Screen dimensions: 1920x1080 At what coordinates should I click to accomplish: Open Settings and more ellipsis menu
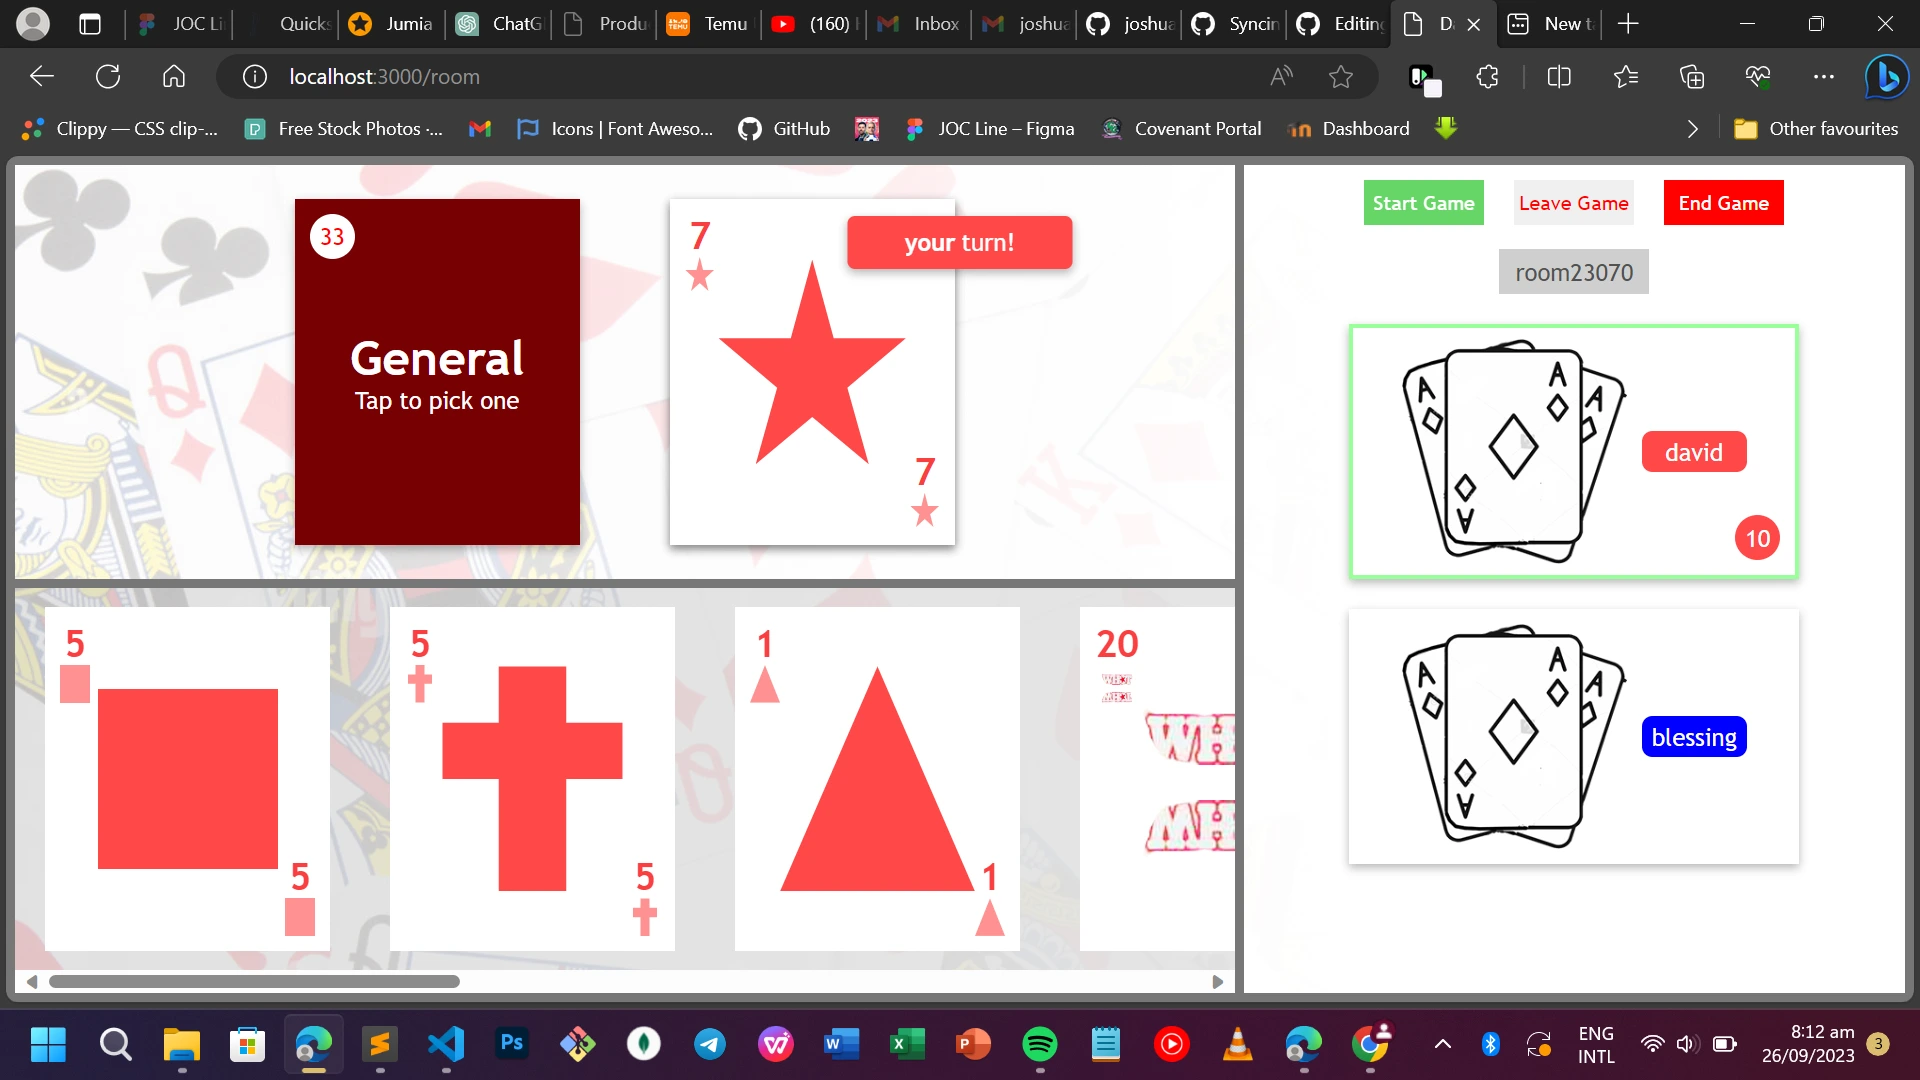point(1823,77)
